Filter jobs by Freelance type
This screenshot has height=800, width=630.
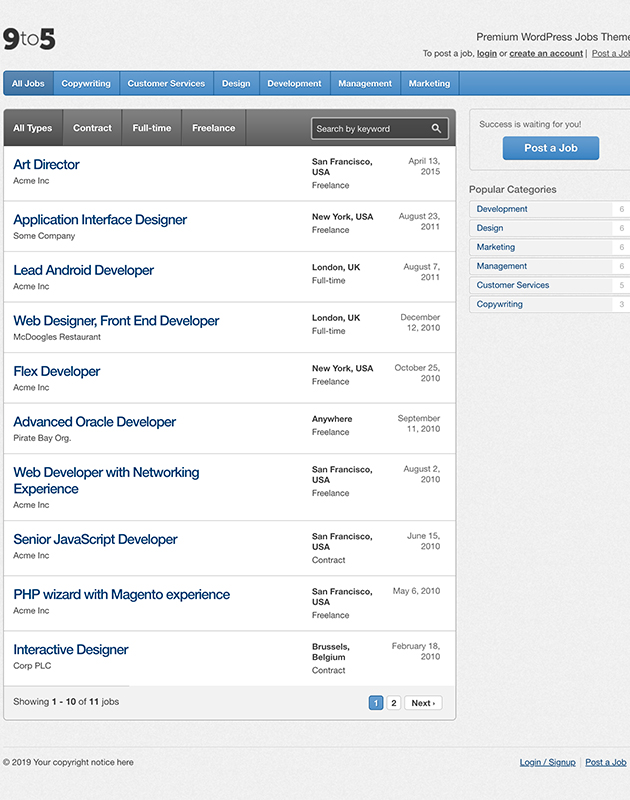pyautogui.click(x=212, y=127)
